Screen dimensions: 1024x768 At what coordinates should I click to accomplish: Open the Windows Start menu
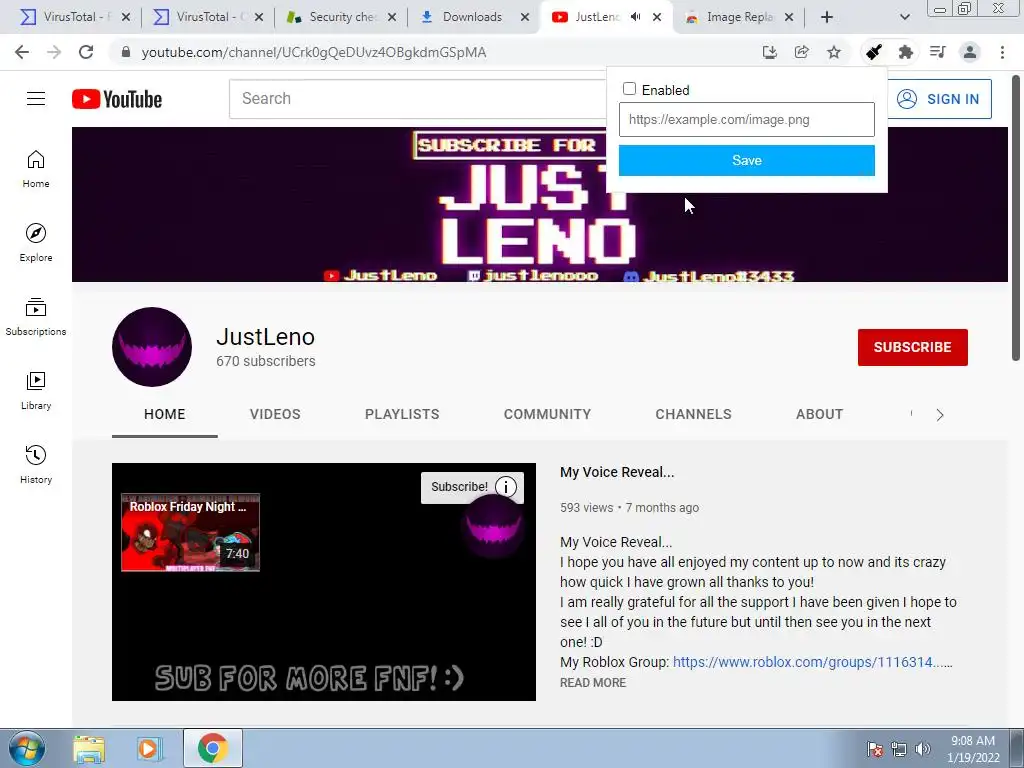coord(27,748)
